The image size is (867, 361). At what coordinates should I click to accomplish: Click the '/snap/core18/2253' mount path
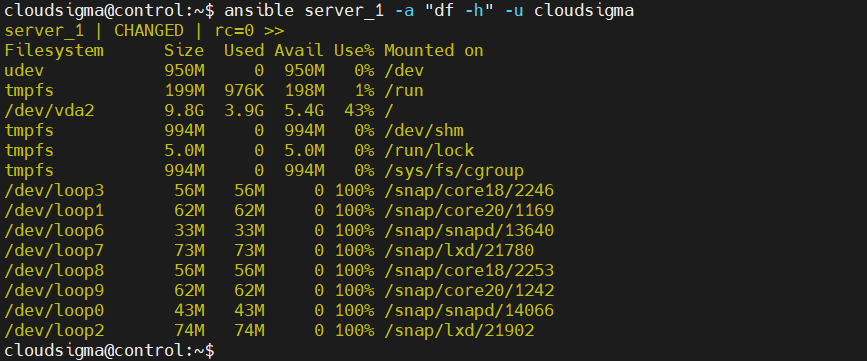(x=469, y=271)
